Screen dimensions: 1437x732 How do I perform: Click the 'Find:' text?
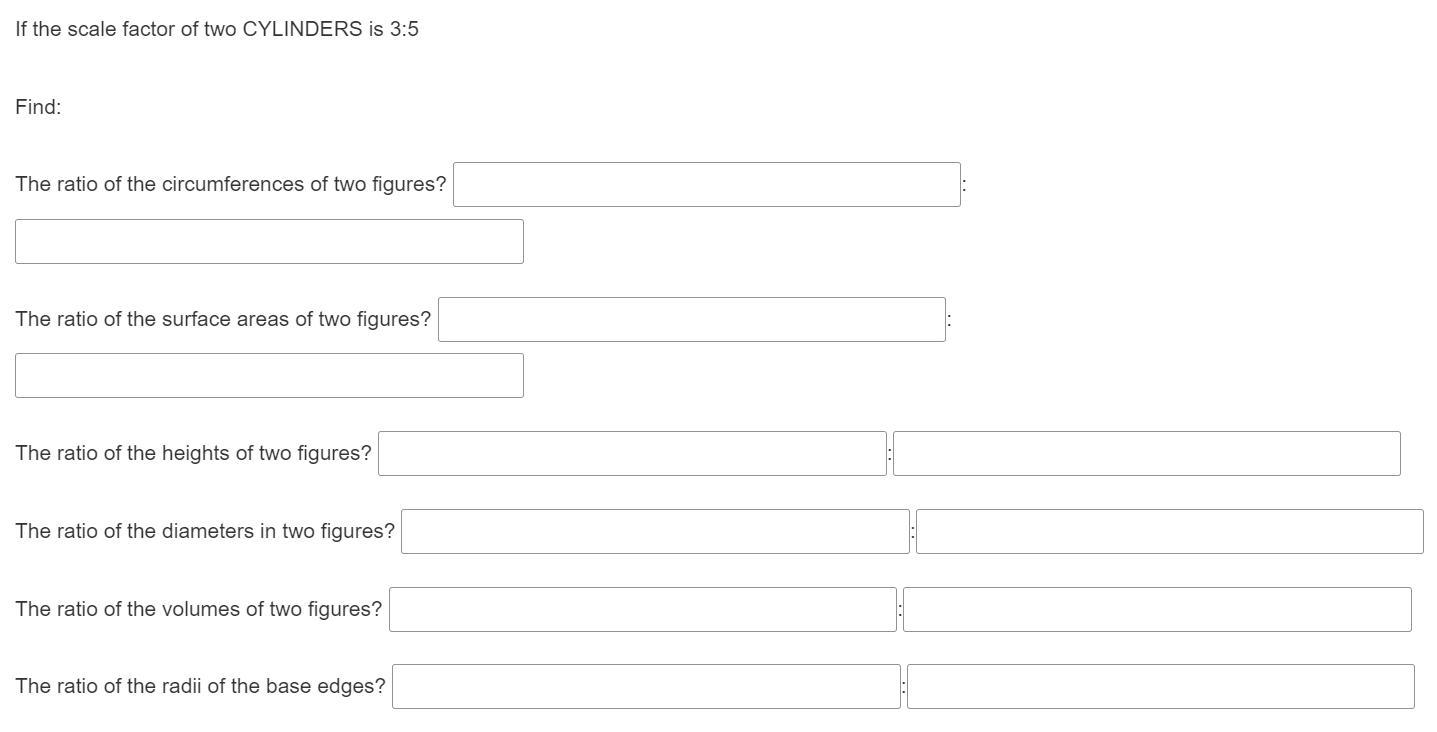pos(38,107)
